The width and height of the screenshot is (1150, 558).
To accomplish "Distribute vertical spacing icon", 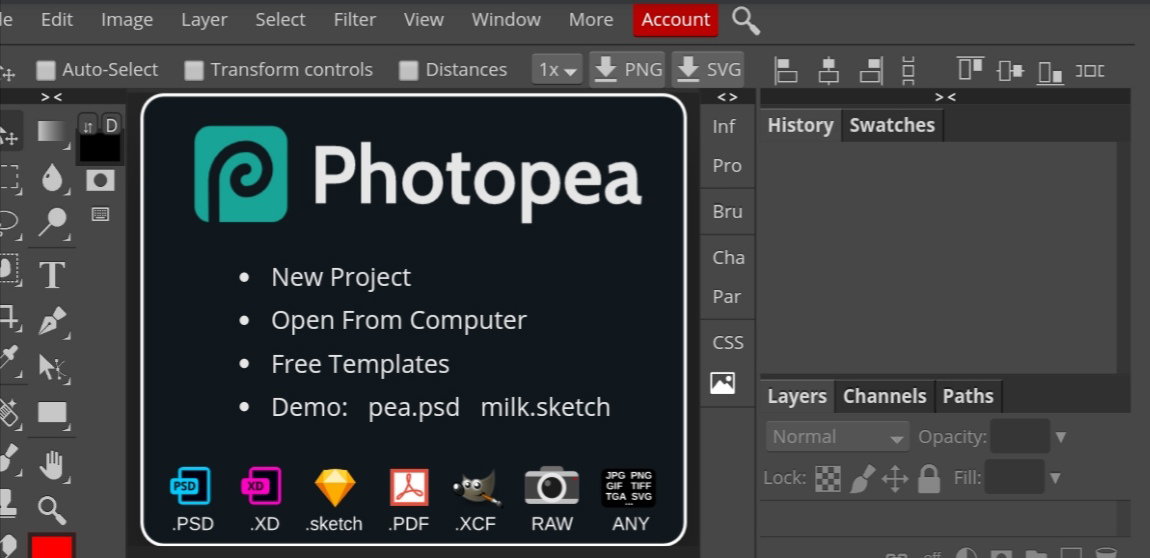I will click(x=908, y=70).
